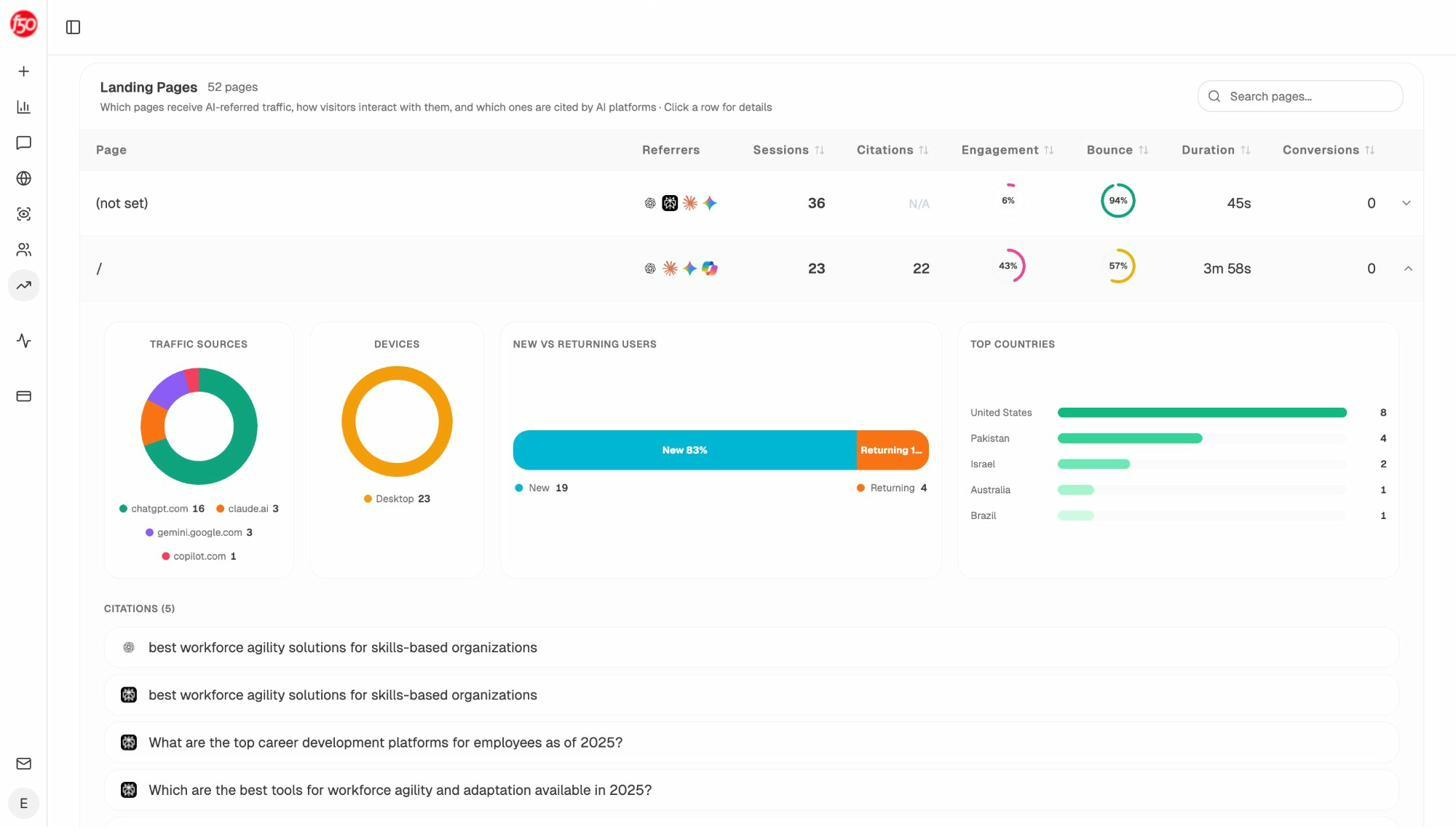
Task: Open the Analytics bar-chart panel in sidebar
Action: (23, 106)
